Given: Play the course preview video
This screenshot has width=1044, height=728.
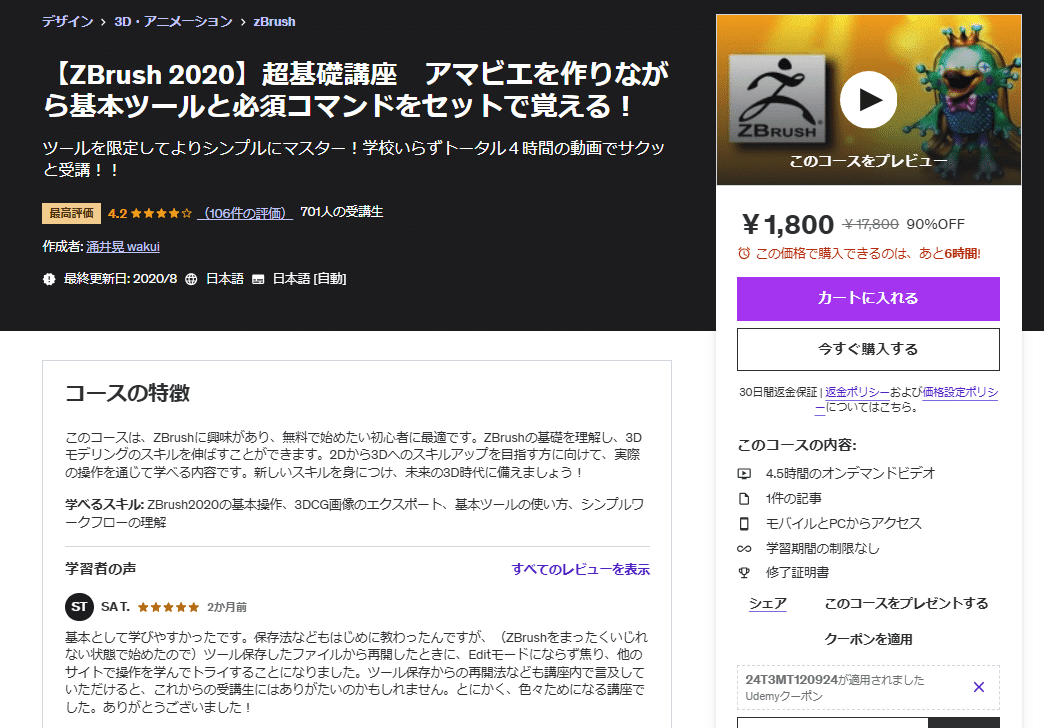Looking at the screenshot, I should [x=868, y=100].
